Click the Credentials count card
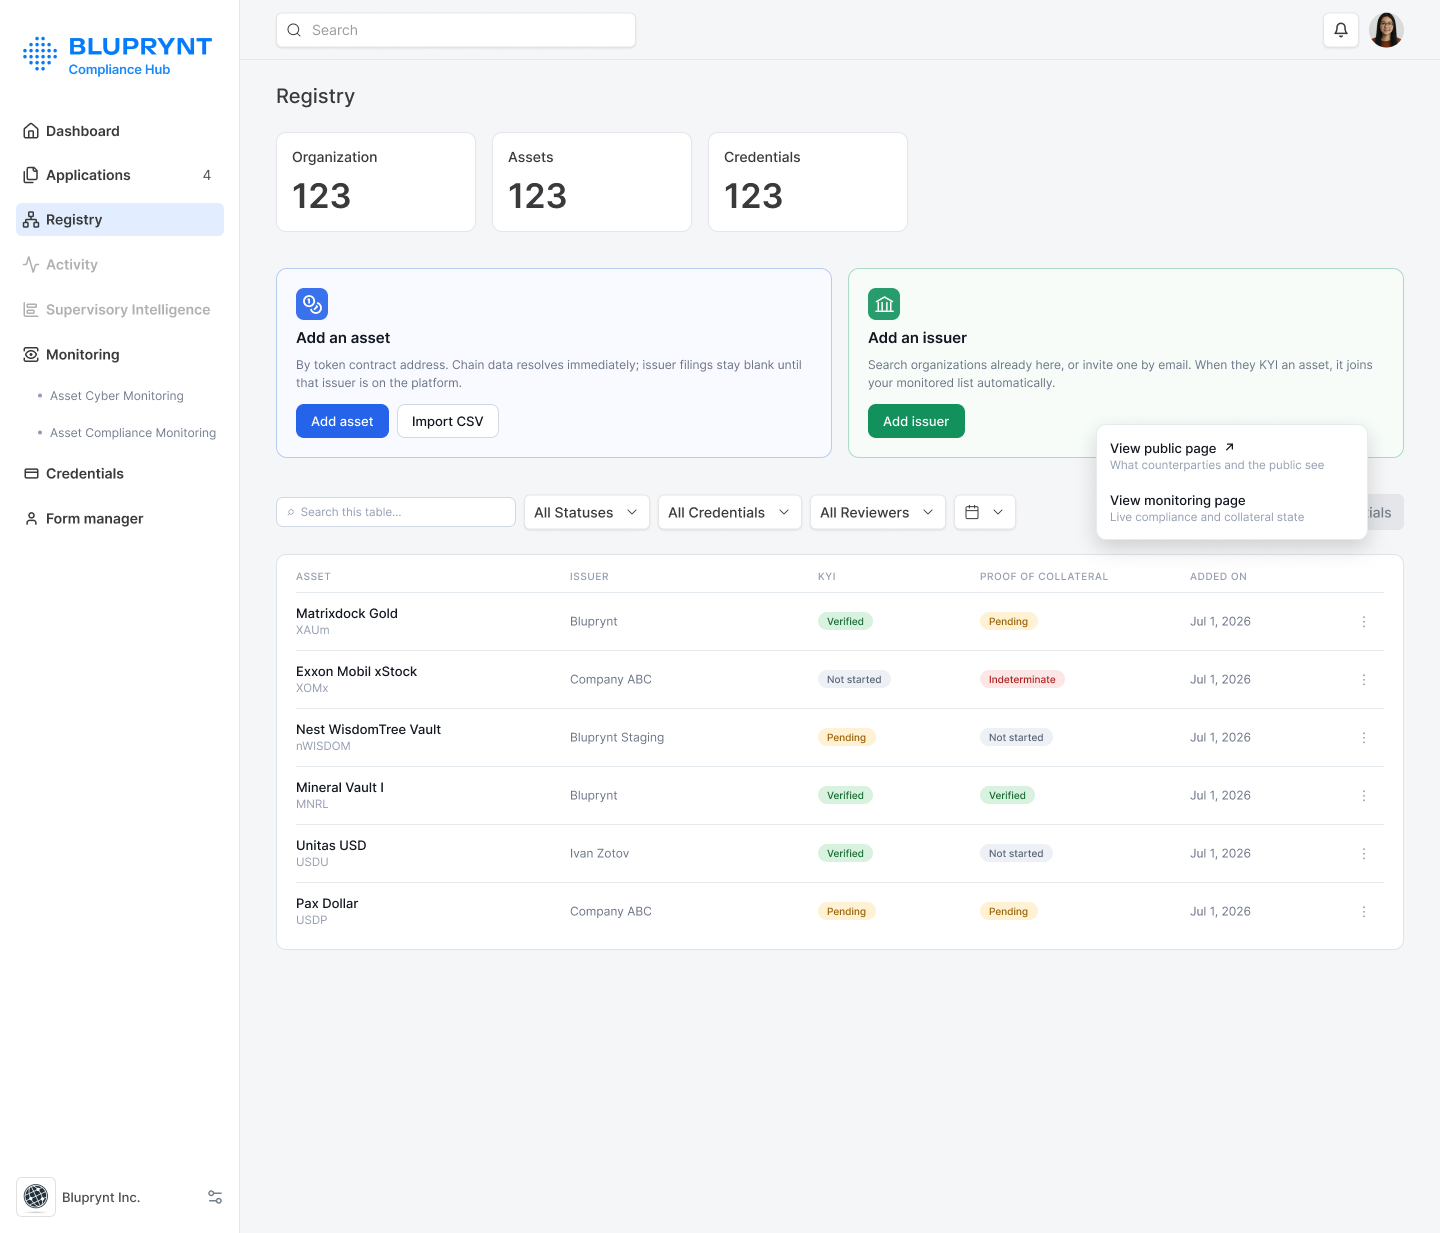This screenshot has height=1233, width=1440. pos(808,182)
